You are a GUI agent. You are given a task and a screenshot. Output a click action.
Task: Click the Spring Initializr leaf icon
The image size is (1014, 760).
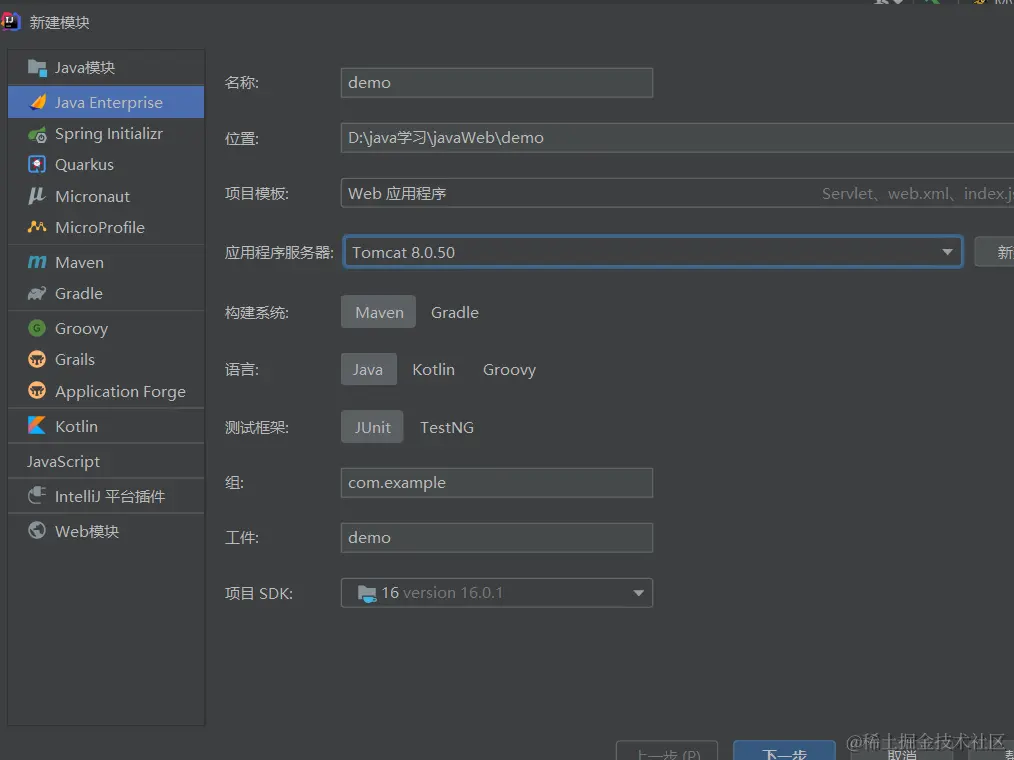(x=37, y=134)
